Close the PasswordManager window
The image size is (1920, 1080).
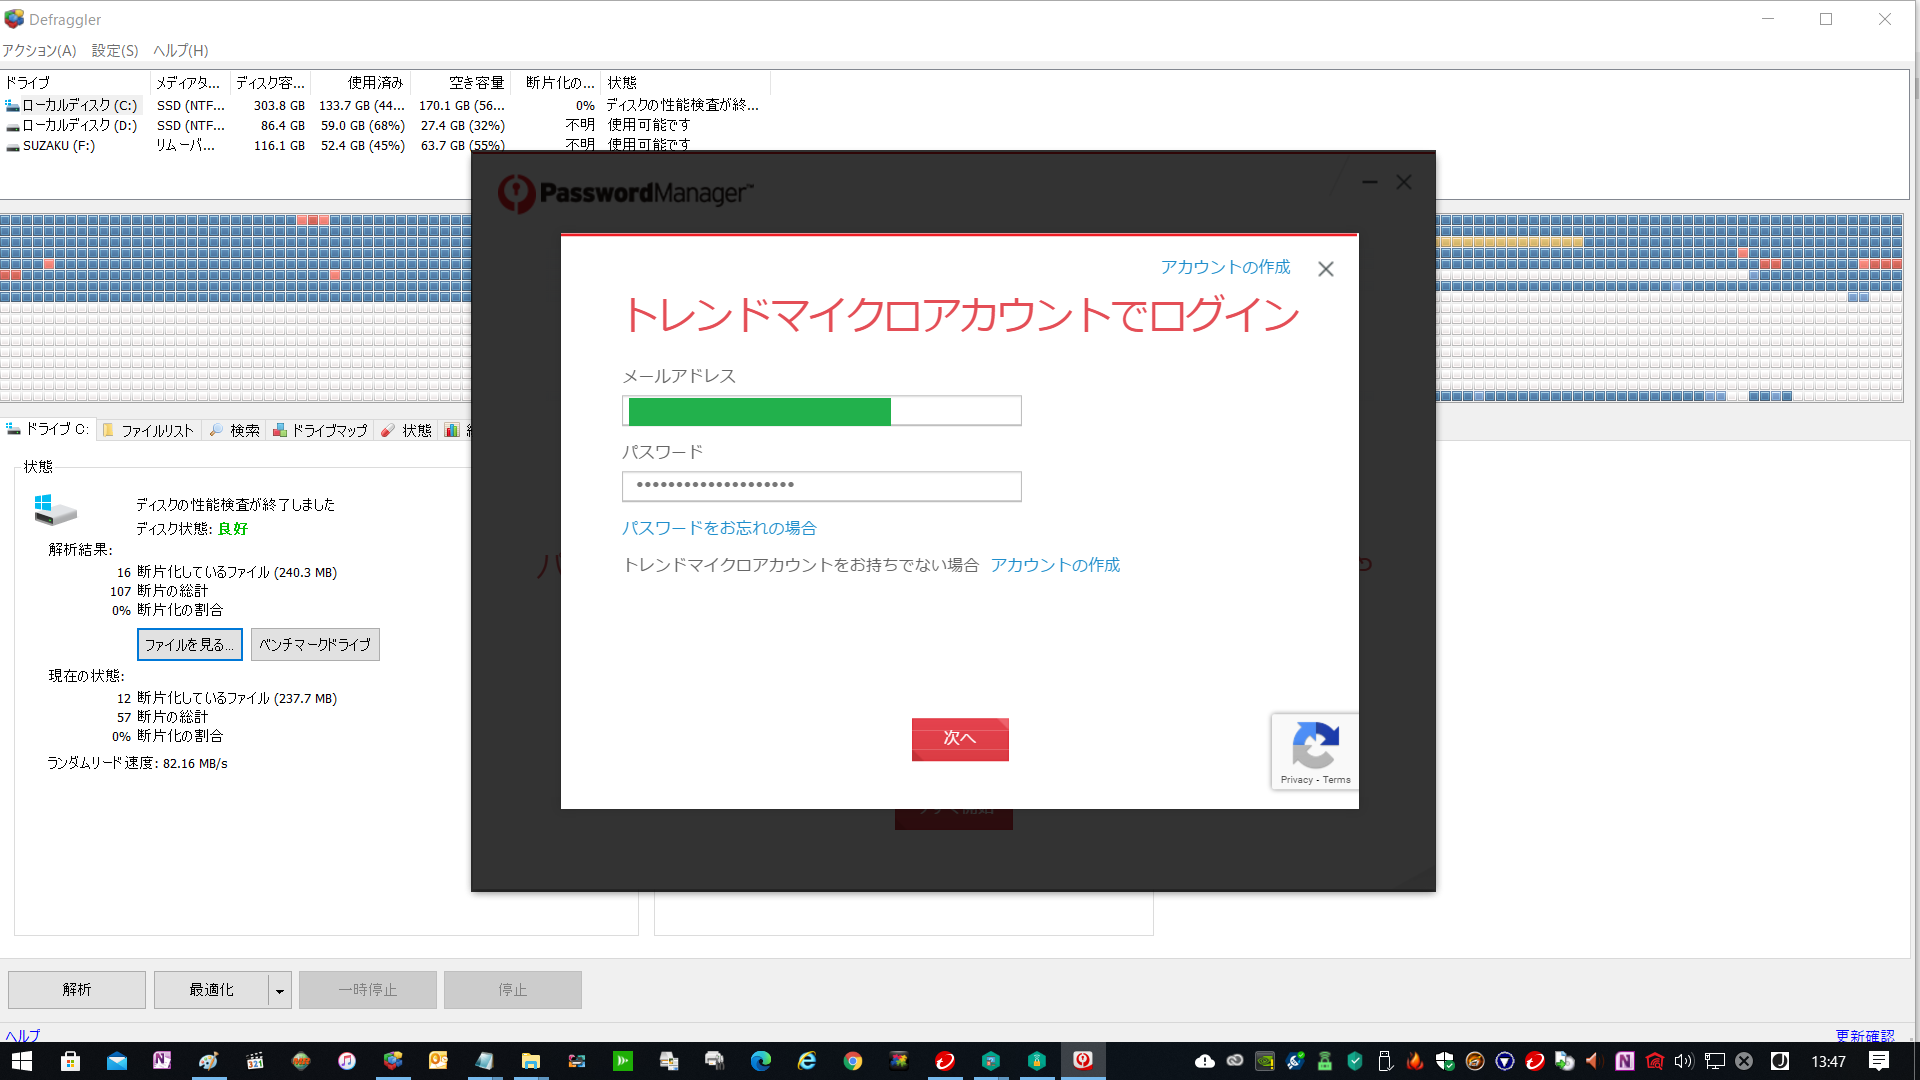point(1404,182)
